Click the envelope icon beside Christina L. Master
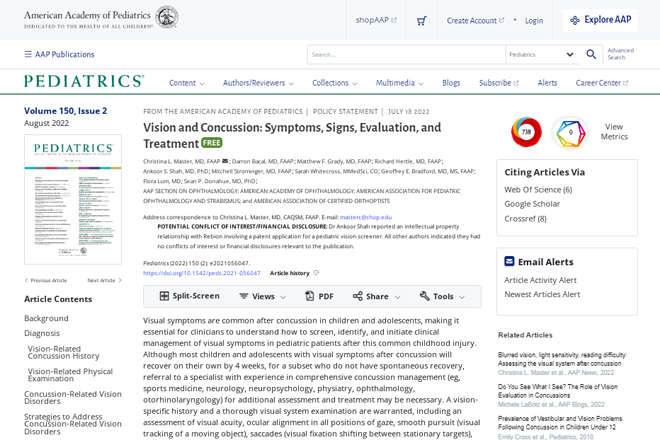660x440 pixels. pos(225,161)
